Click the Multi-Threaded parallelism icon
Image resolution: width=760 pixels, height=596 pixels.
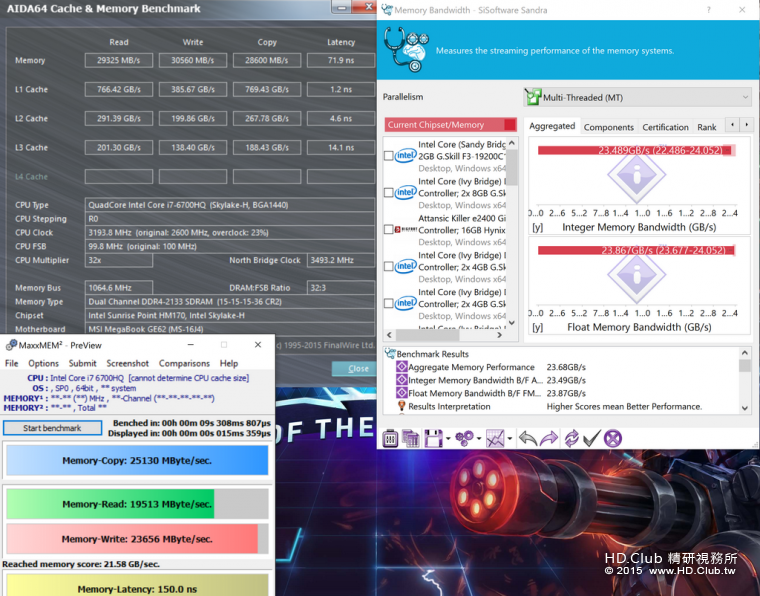[533, 97]
